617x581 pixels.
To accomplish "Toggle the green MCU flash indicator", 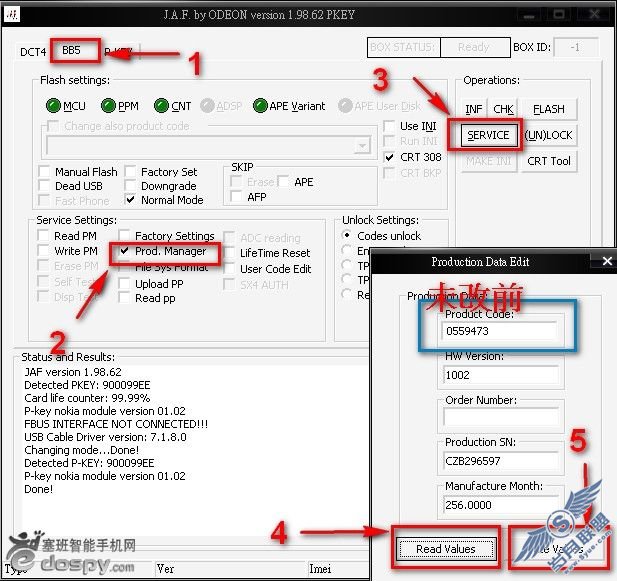I will (x=53, y=105).
